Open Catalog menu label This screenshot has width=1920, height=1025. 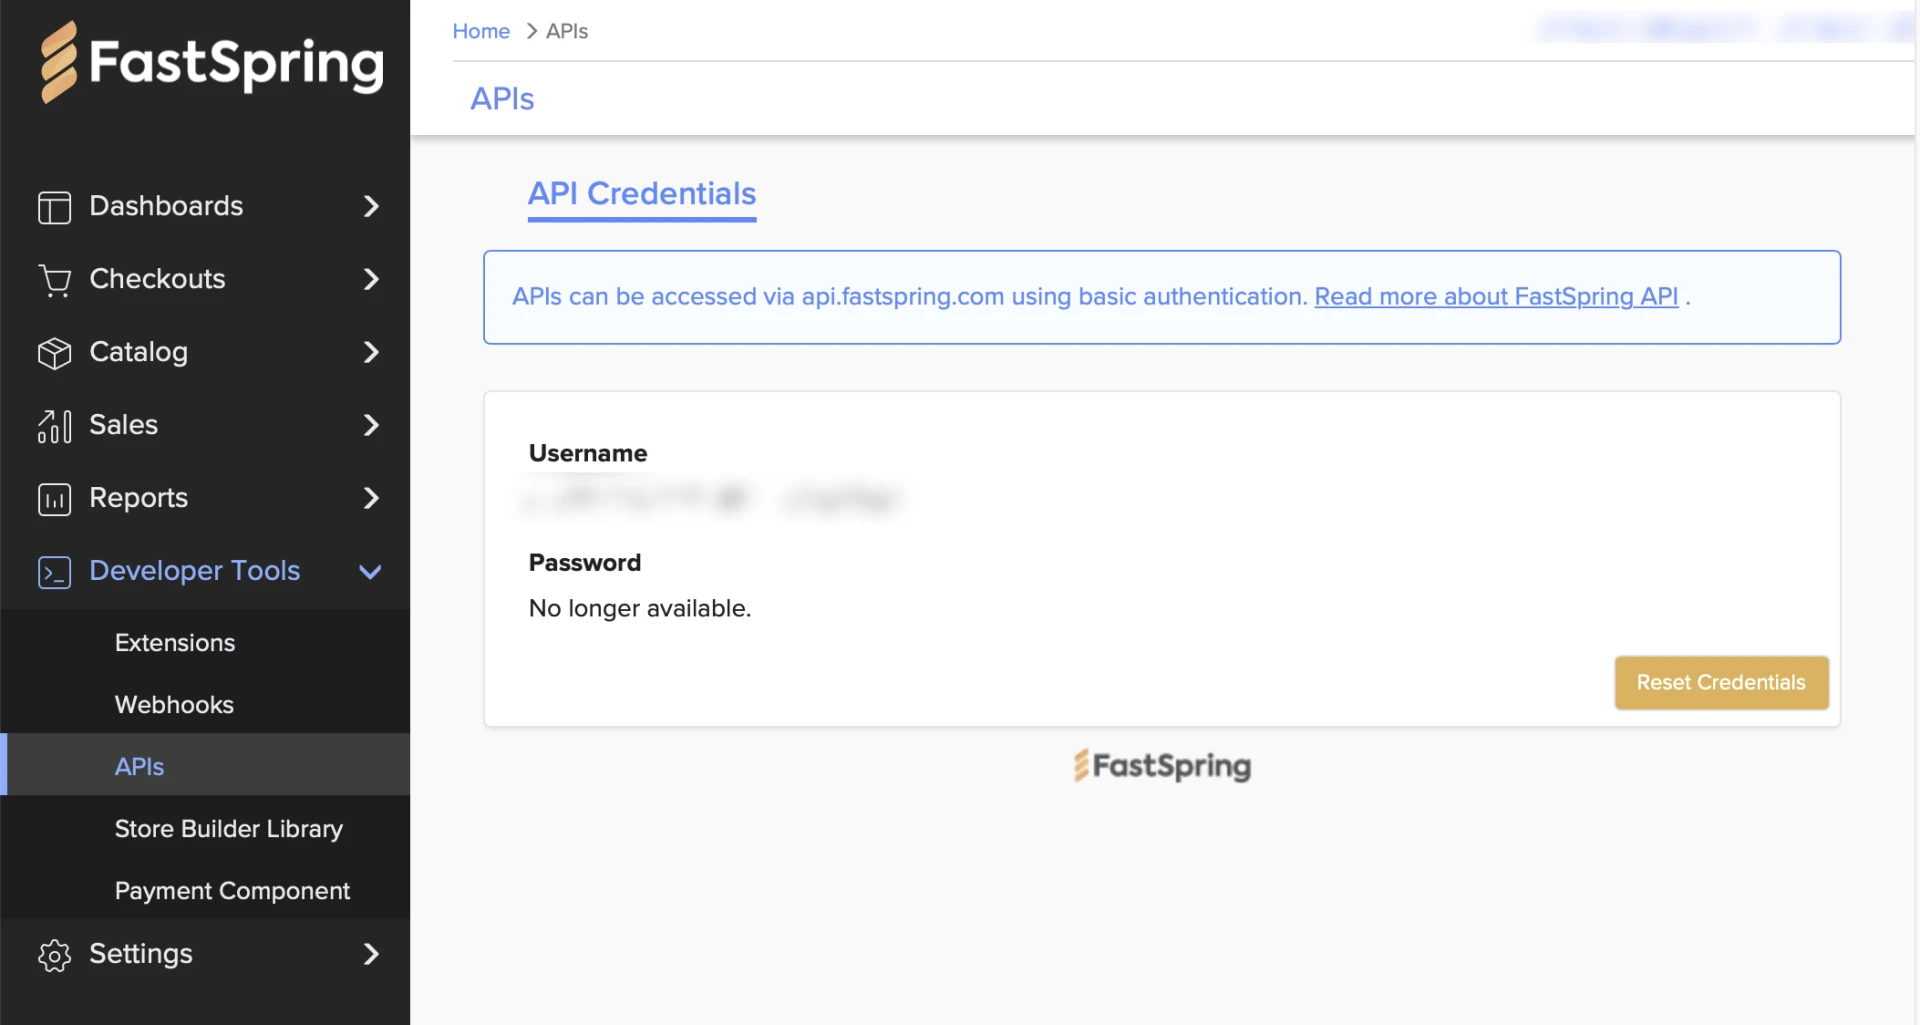(138, 352)
